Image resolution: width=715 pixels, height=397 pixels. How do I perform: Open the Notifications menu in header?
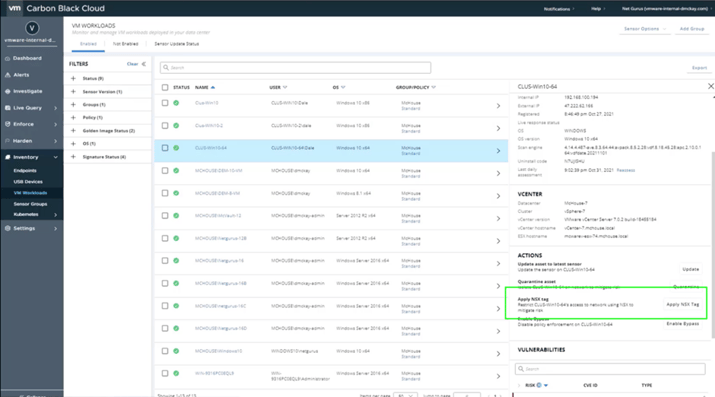click(x=559, y=9)
